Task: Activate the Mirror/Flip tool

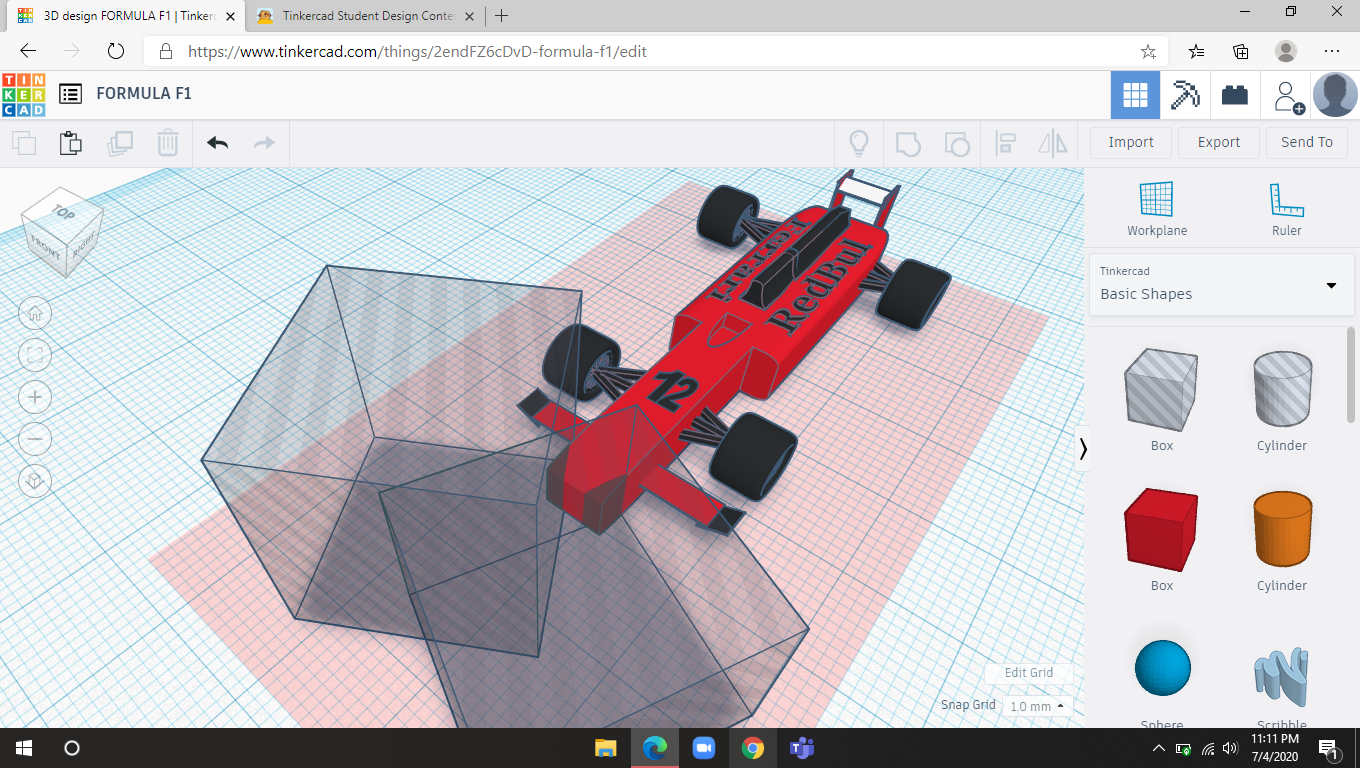Action: tap(1052, 143)
